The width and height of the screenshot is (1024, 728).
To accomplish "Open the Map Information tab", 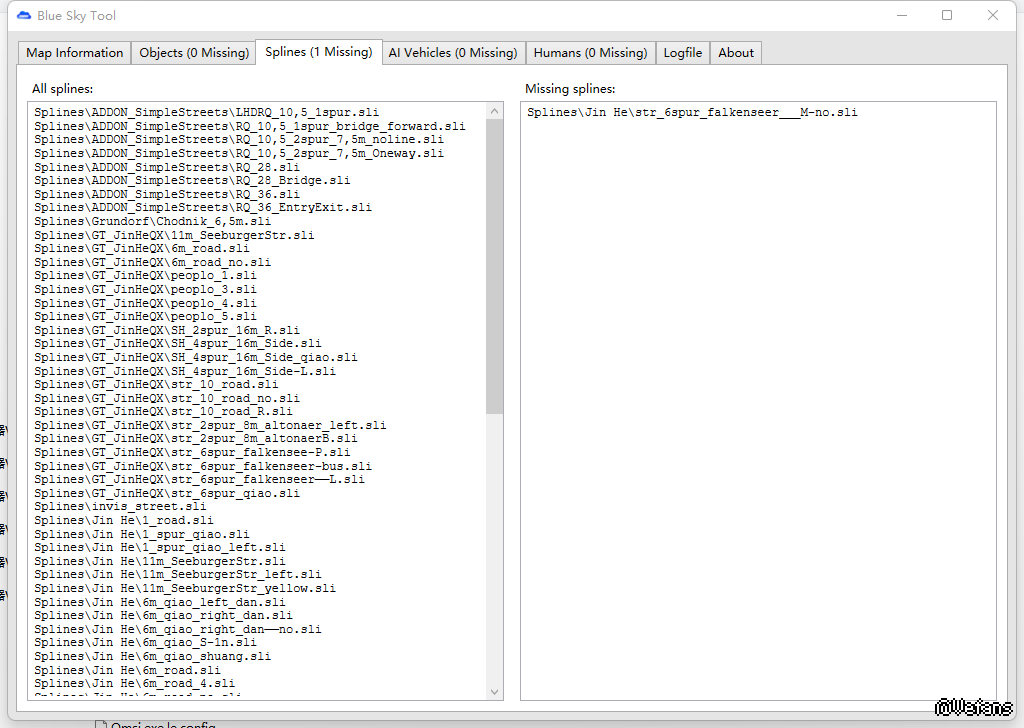I will (74, 53).
